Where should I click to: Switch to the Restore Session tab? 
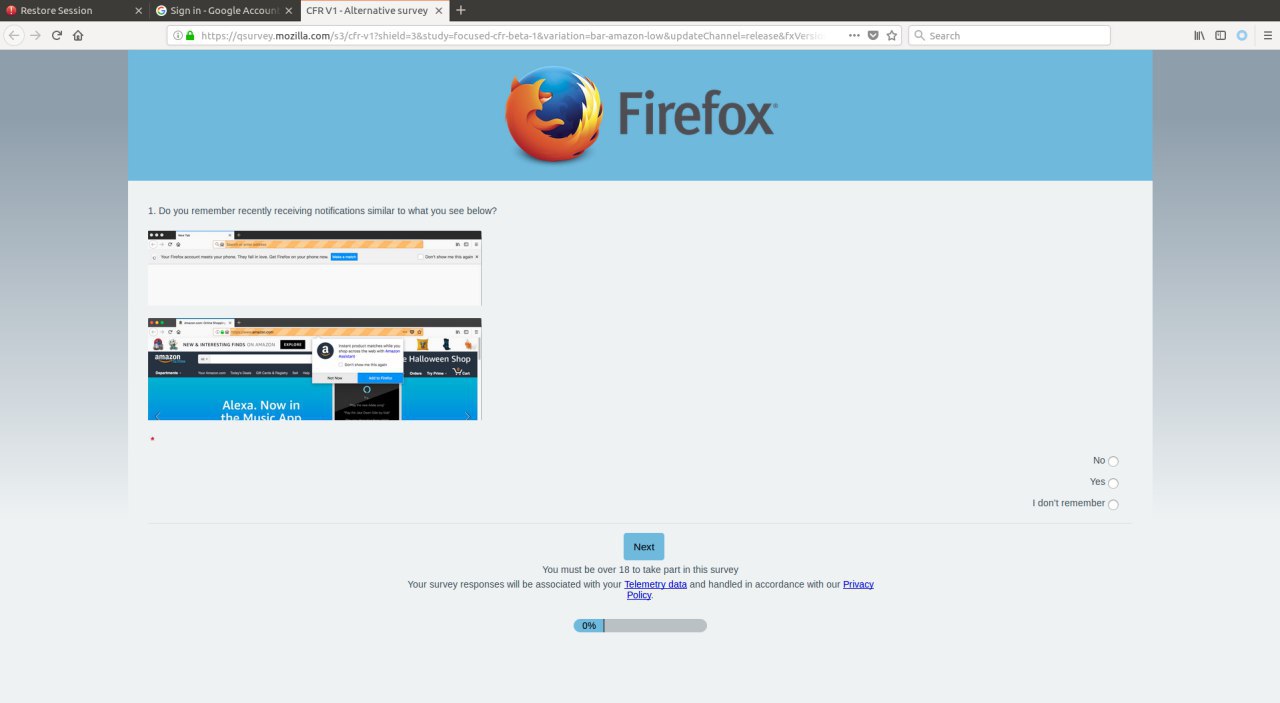(75, 10)
